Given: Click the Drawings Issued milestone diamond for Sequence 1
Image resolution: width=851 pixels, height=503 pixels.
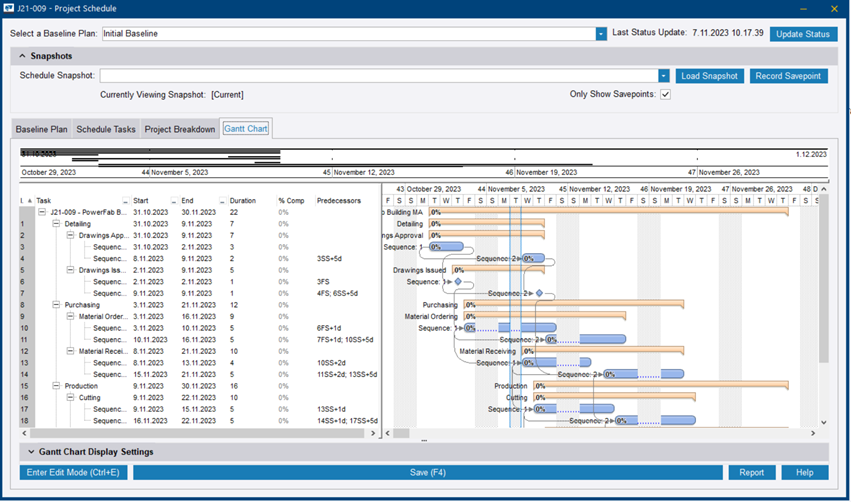Looking at the screenshot, I should pyautogui.click(x=458, y=282).
